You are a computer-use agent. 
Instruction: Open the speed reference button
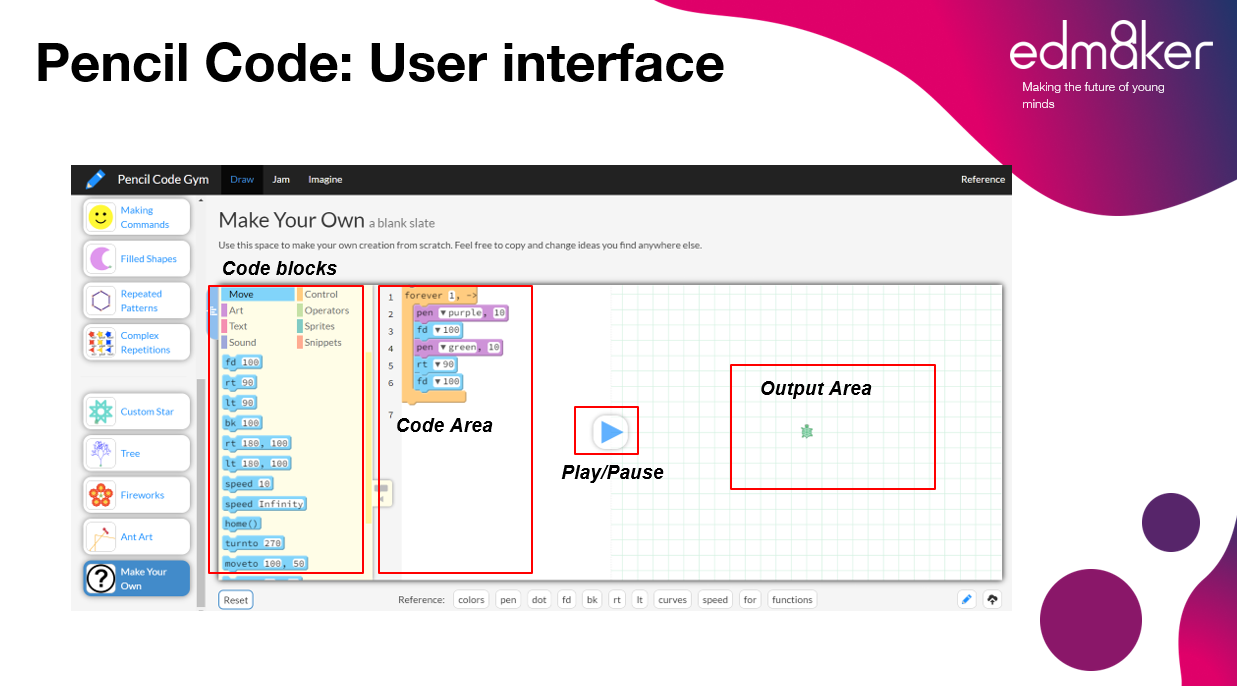715,600
